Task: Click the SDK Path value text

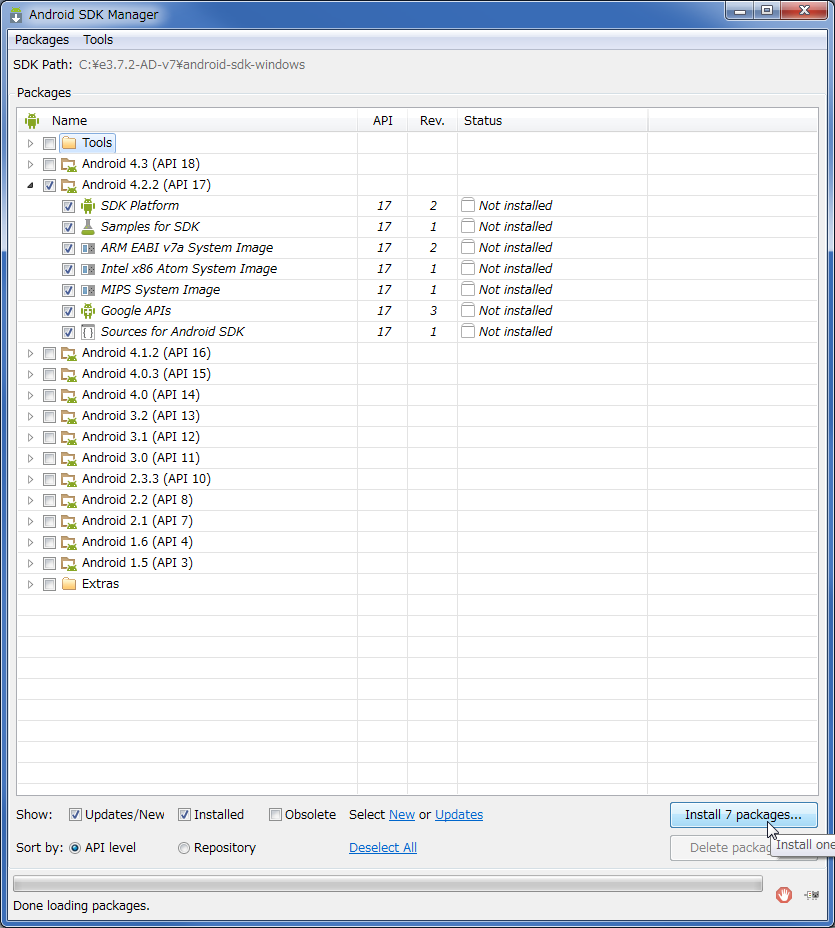Action: click(x=192, y=65)
